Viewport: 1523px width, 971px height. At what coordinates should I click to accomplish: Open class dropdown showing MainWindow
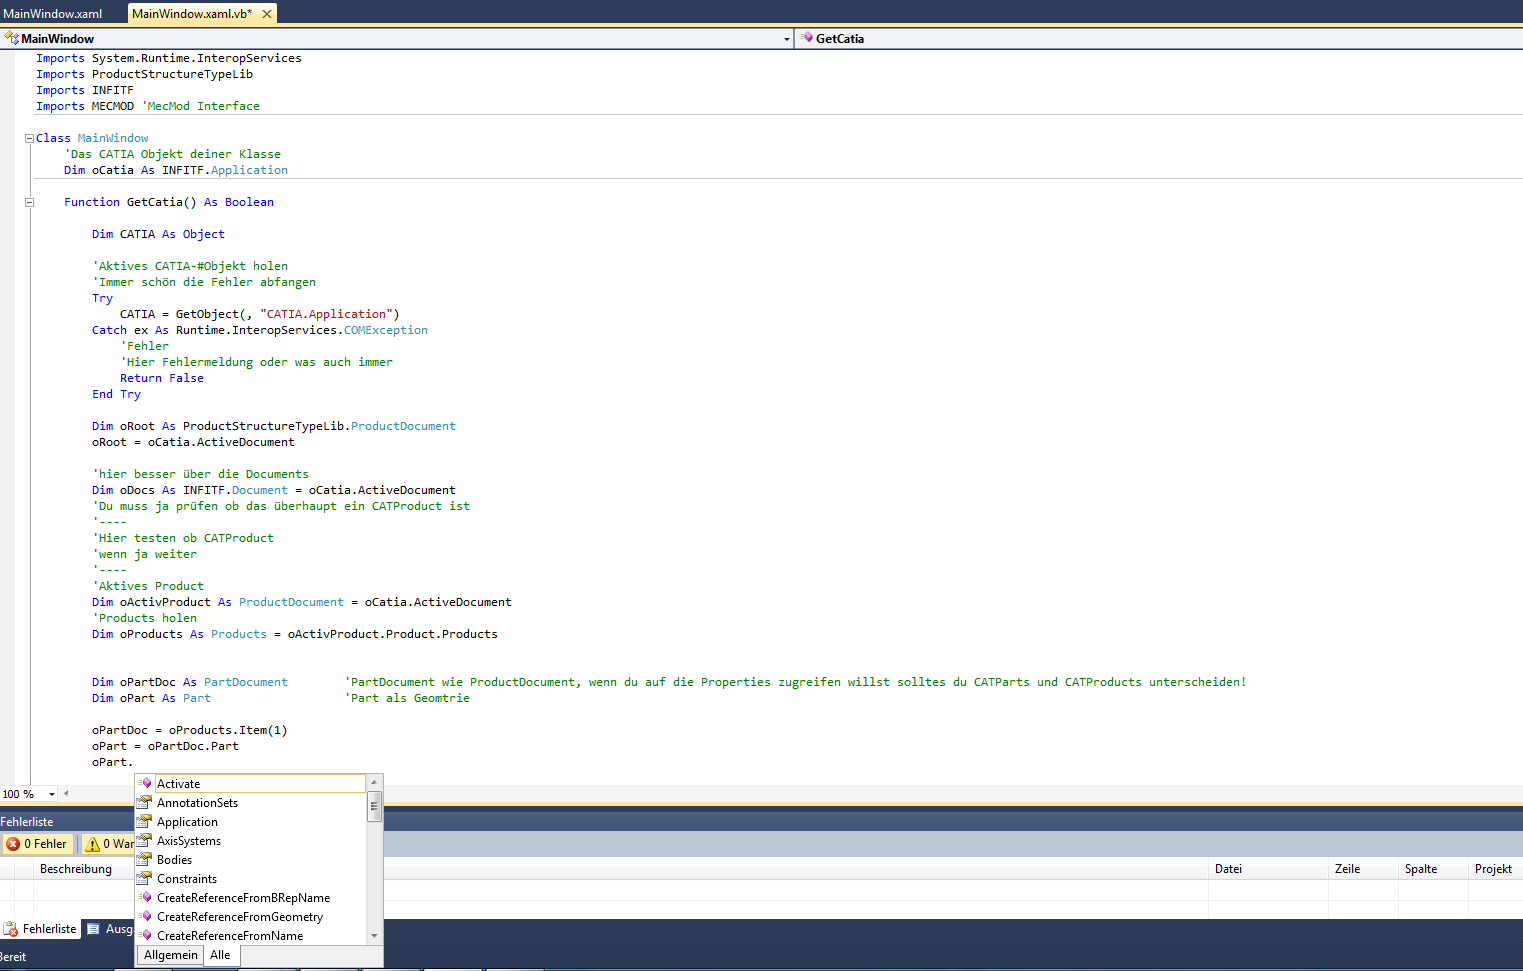click(786, 39)
